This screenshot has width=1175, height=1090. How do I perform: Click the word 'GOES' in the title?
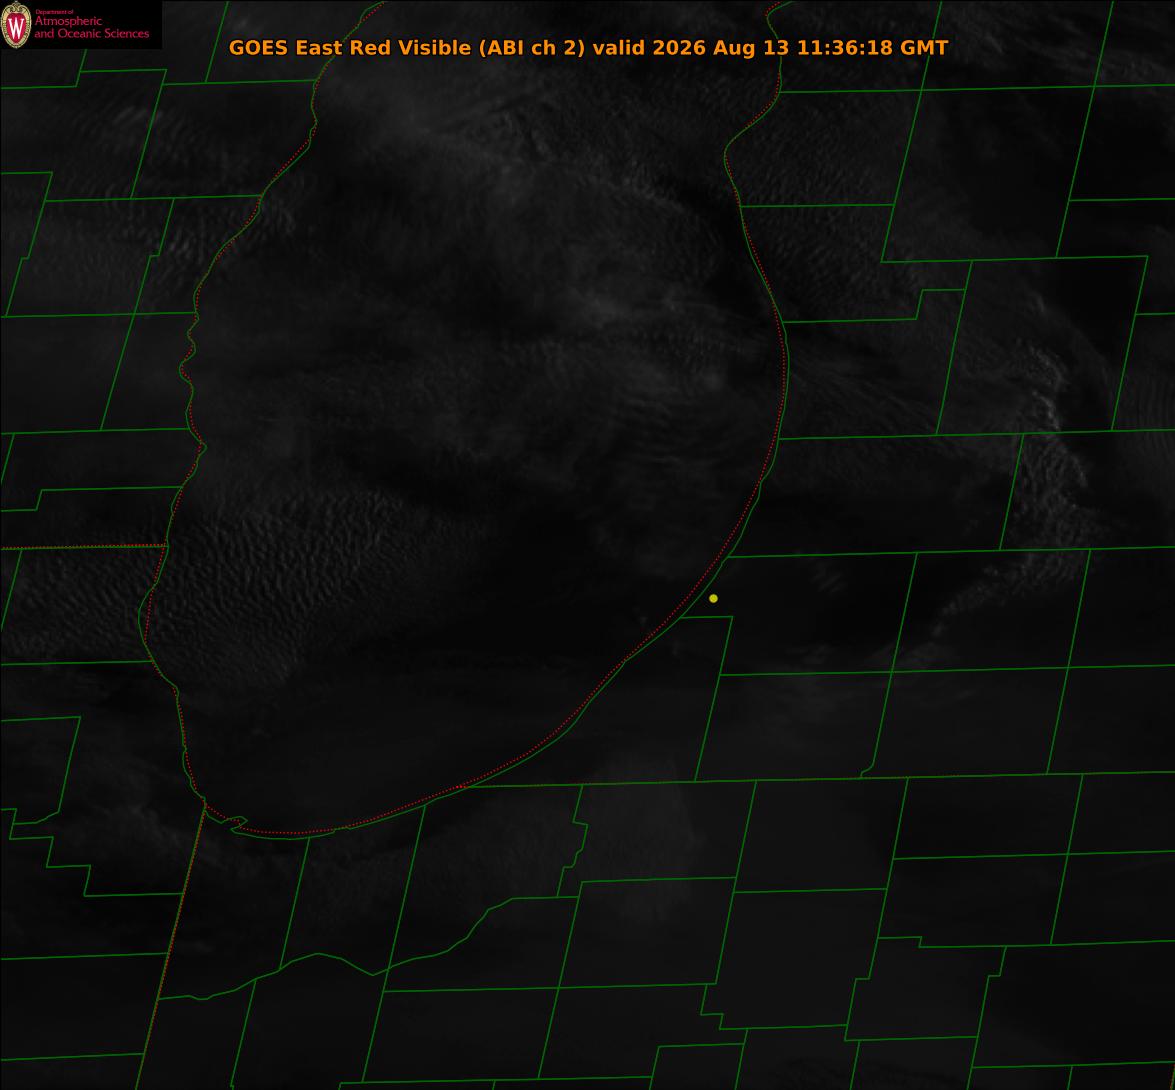pos(259,47)
